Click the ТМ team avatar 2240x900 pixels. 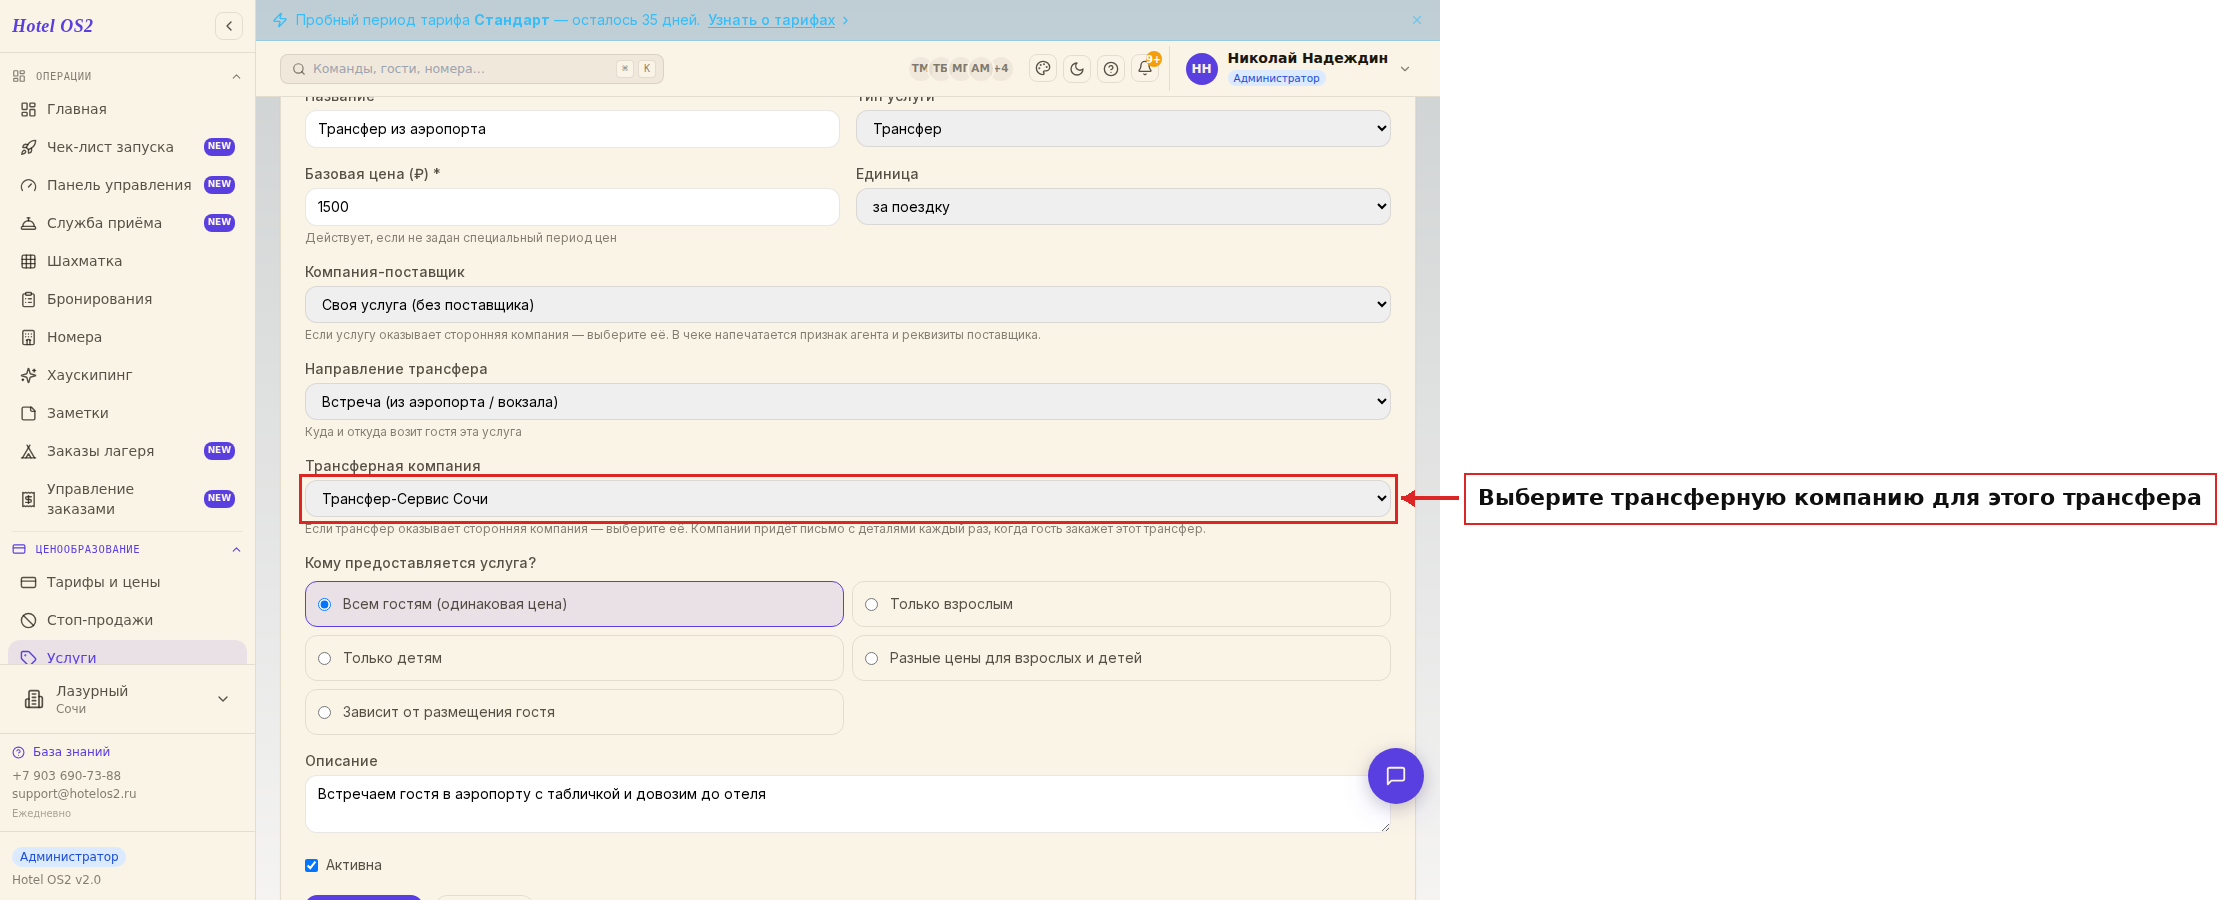919,69
